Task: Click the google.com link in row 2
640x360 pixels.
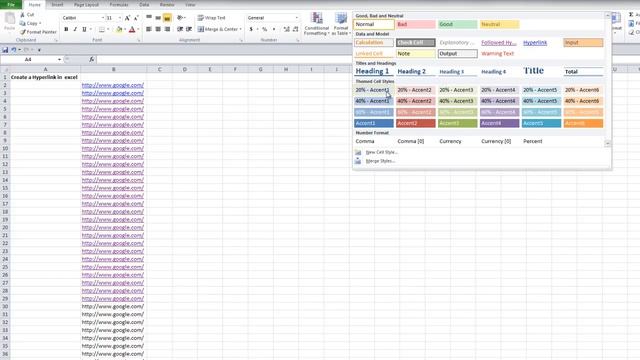Action: tap(113, 85)
